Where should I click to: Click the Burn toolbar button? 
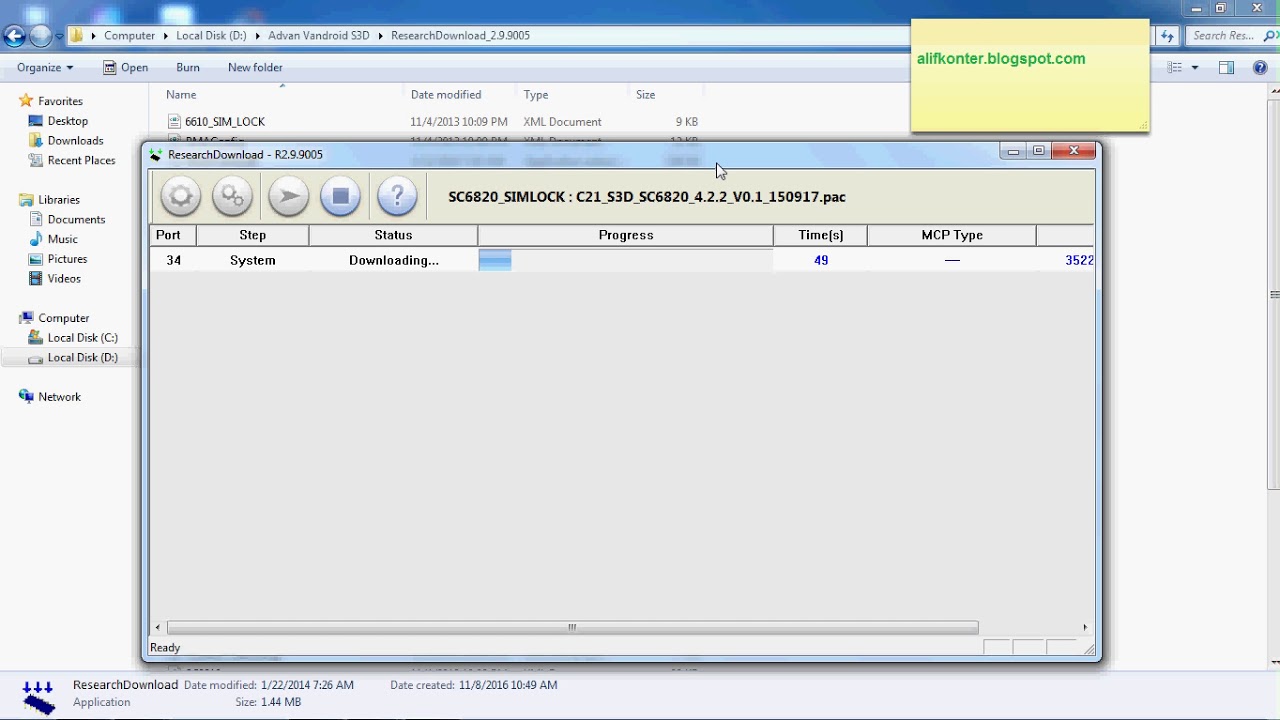tap(188, 68)
